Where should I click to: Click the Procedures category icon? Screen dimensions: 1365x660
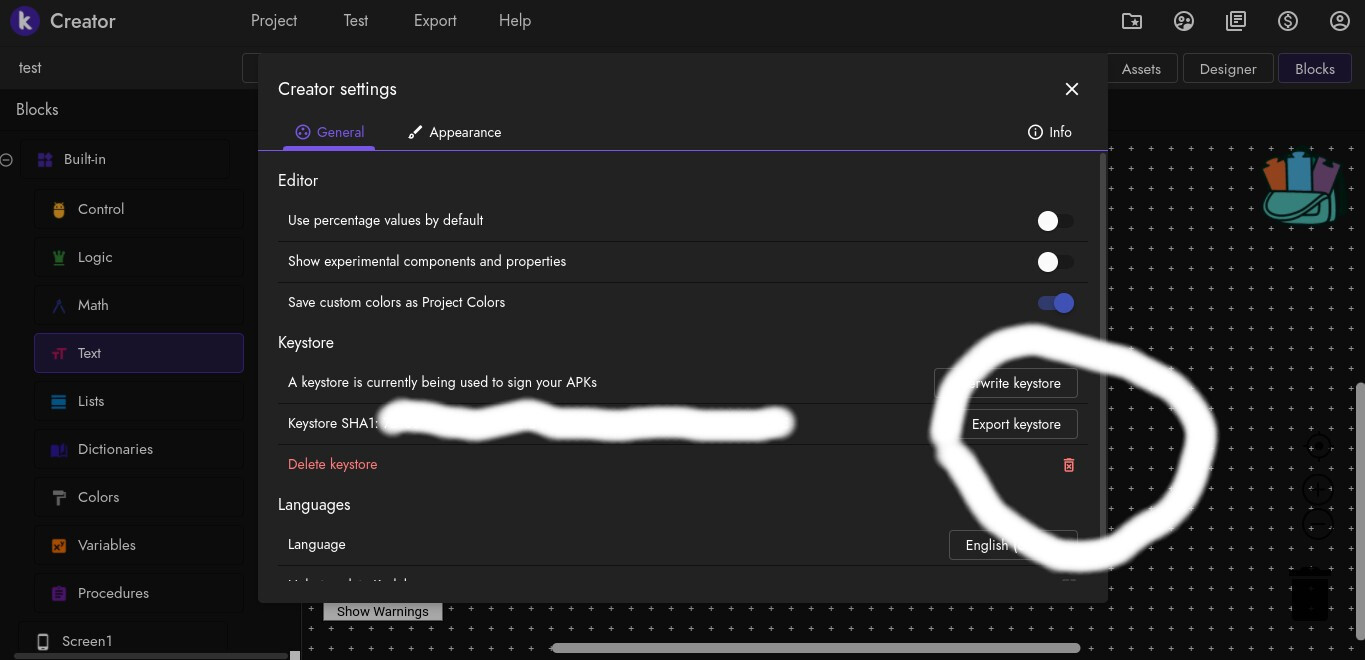[58, 593]
